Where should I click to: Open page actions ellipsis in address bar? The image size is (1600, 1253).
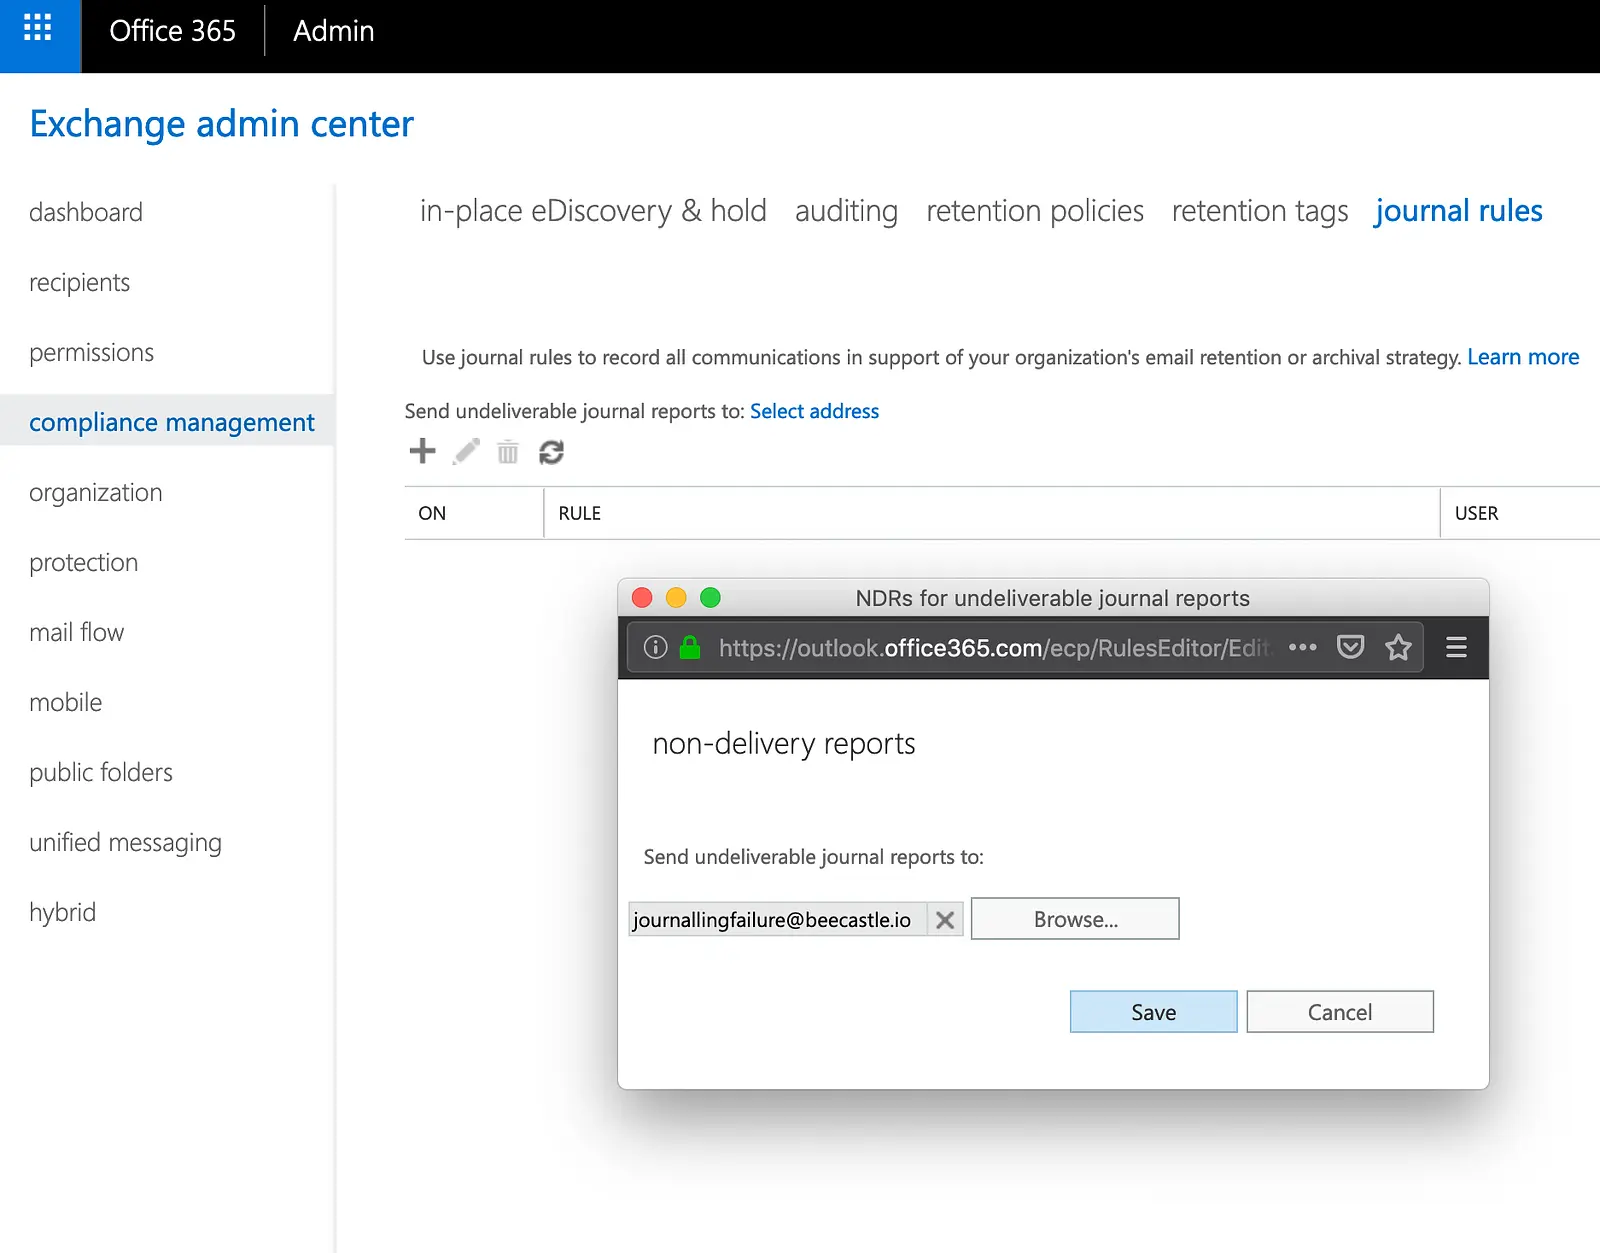pyautogui.click(x=1303, y=647)
